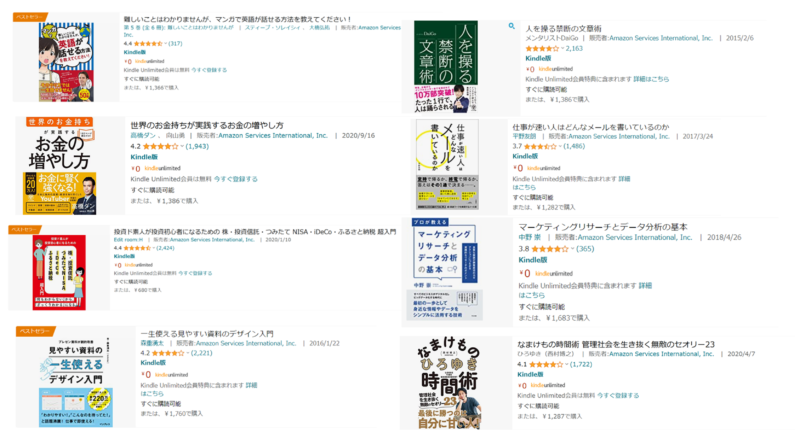Viewport: 800px width, 444px height.
Task: Click the author link 森重湧太
Action: pyautogui.click(x=152, y=343)
